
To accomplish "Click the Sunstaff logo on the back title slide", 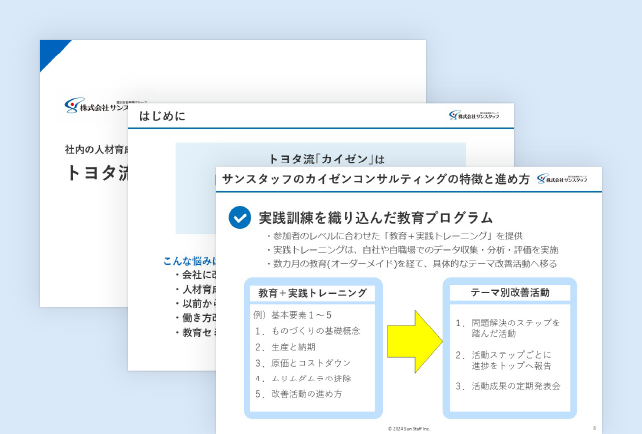I will click(97, 106).
